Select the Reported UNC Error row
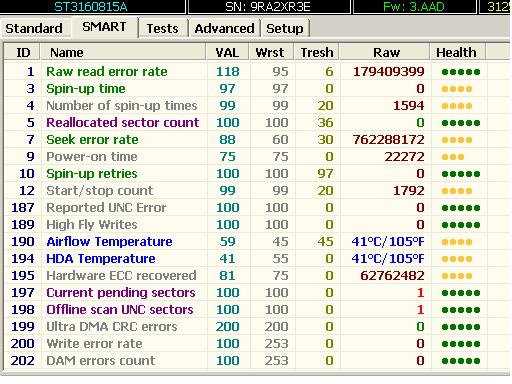Image resolution: width=512 pixels, height=384 pixels. click(x=257, y=207)
